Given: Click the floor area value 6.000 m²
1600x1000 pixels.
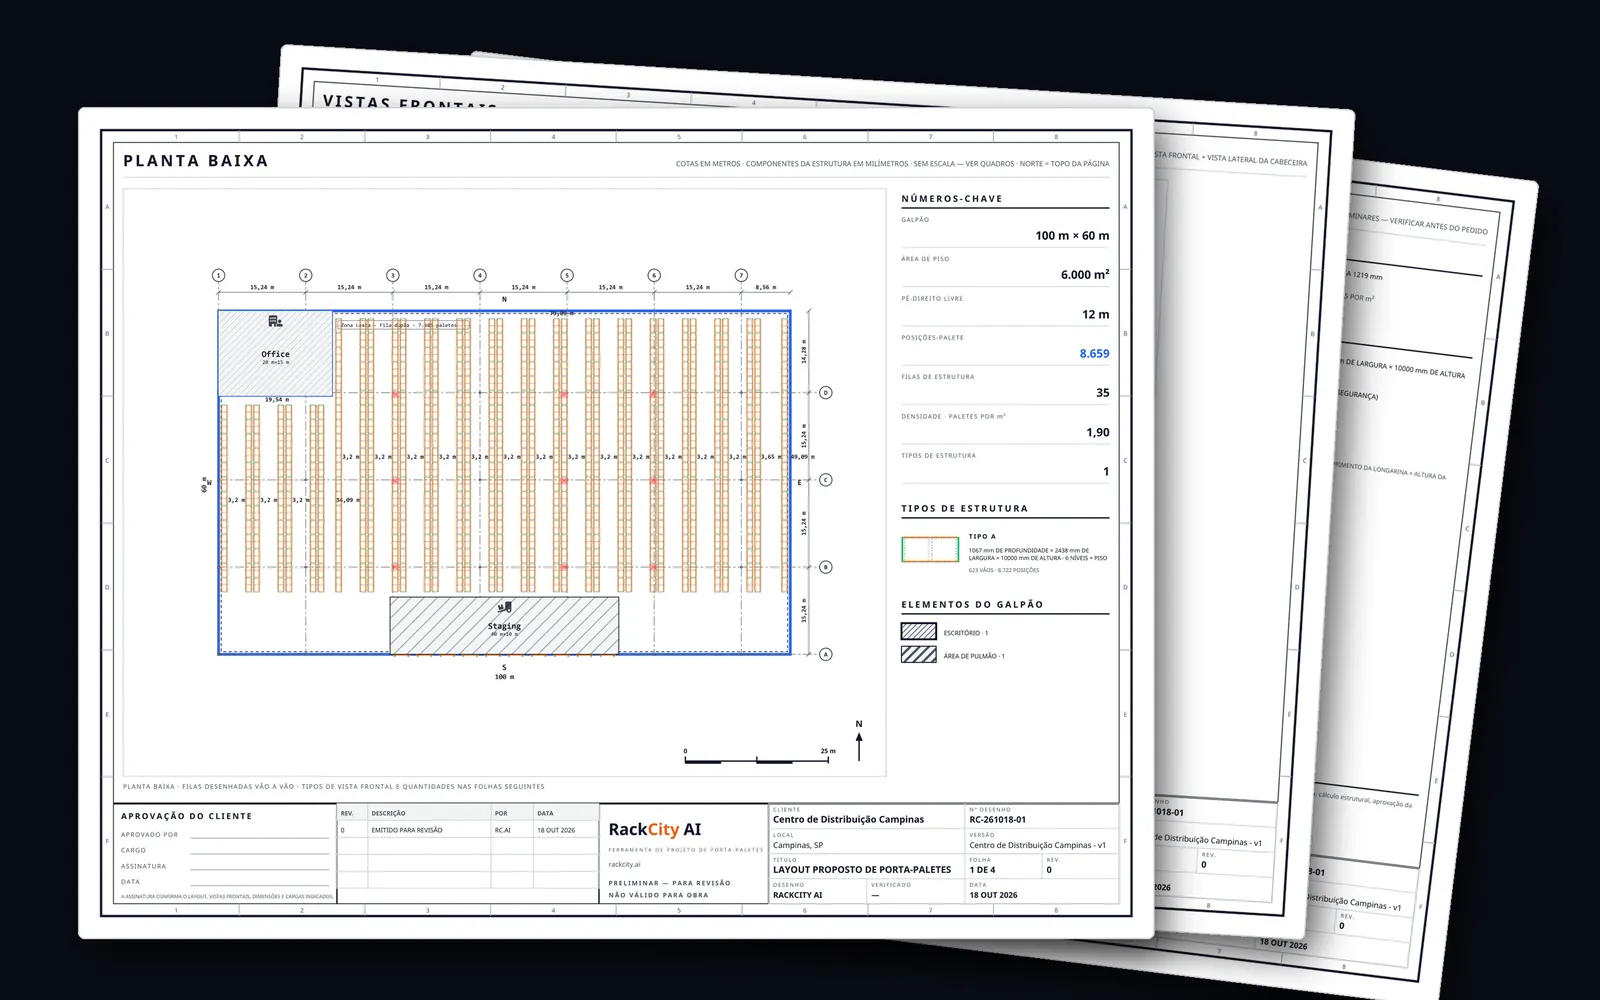Looking at the screenshot, I should (1085, 275).
